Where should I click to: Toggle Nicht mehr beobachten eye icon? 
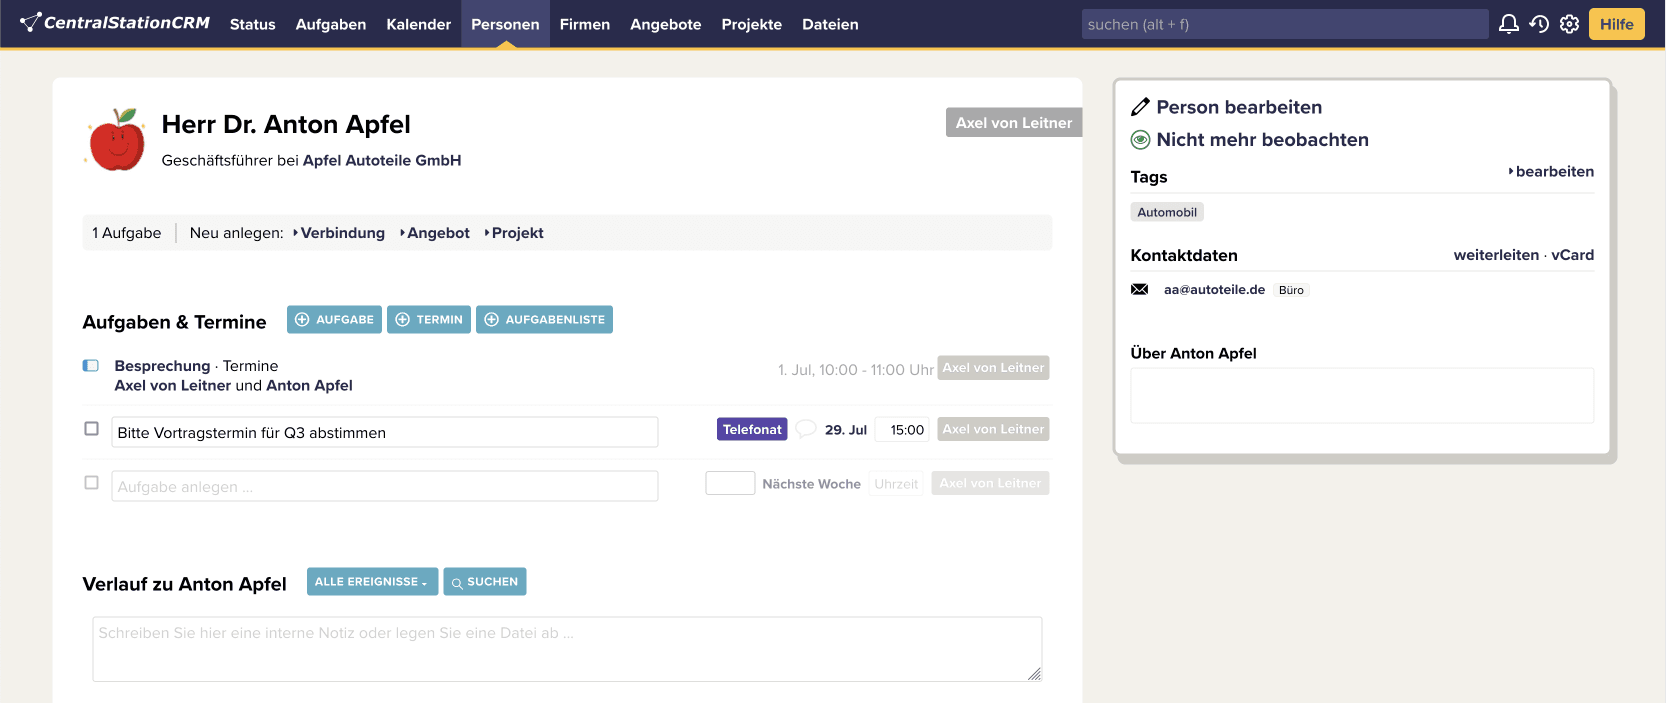pos(1140,140)
